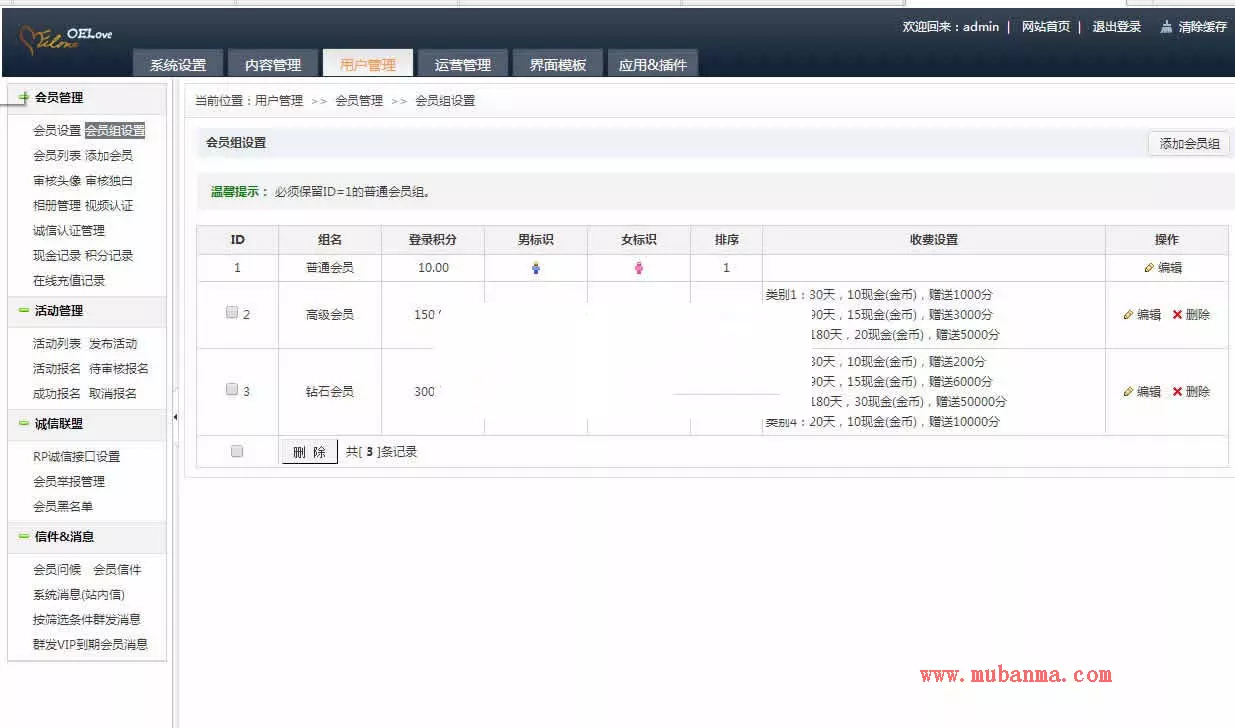Click pencil edit icon for 高级会员 row
This screenshot has width=1235, height=728.
click(x=1128, y=315)
